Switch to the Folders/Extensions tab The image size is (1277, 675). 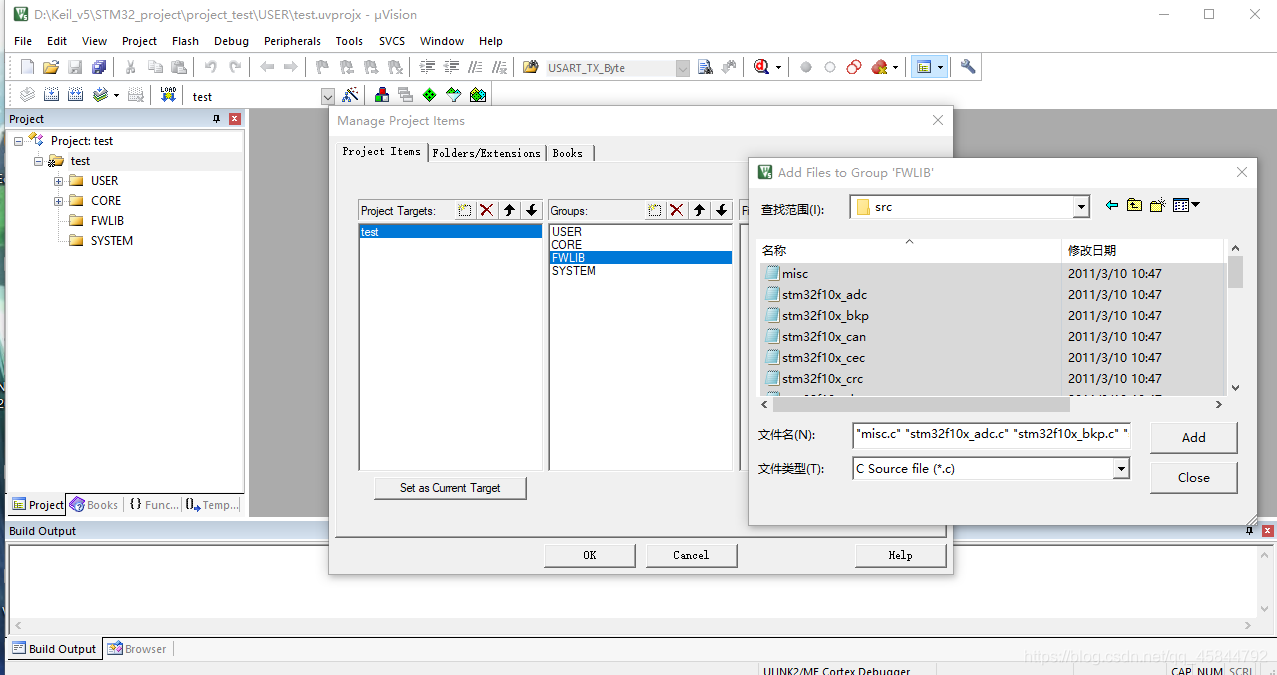[486, 153]
